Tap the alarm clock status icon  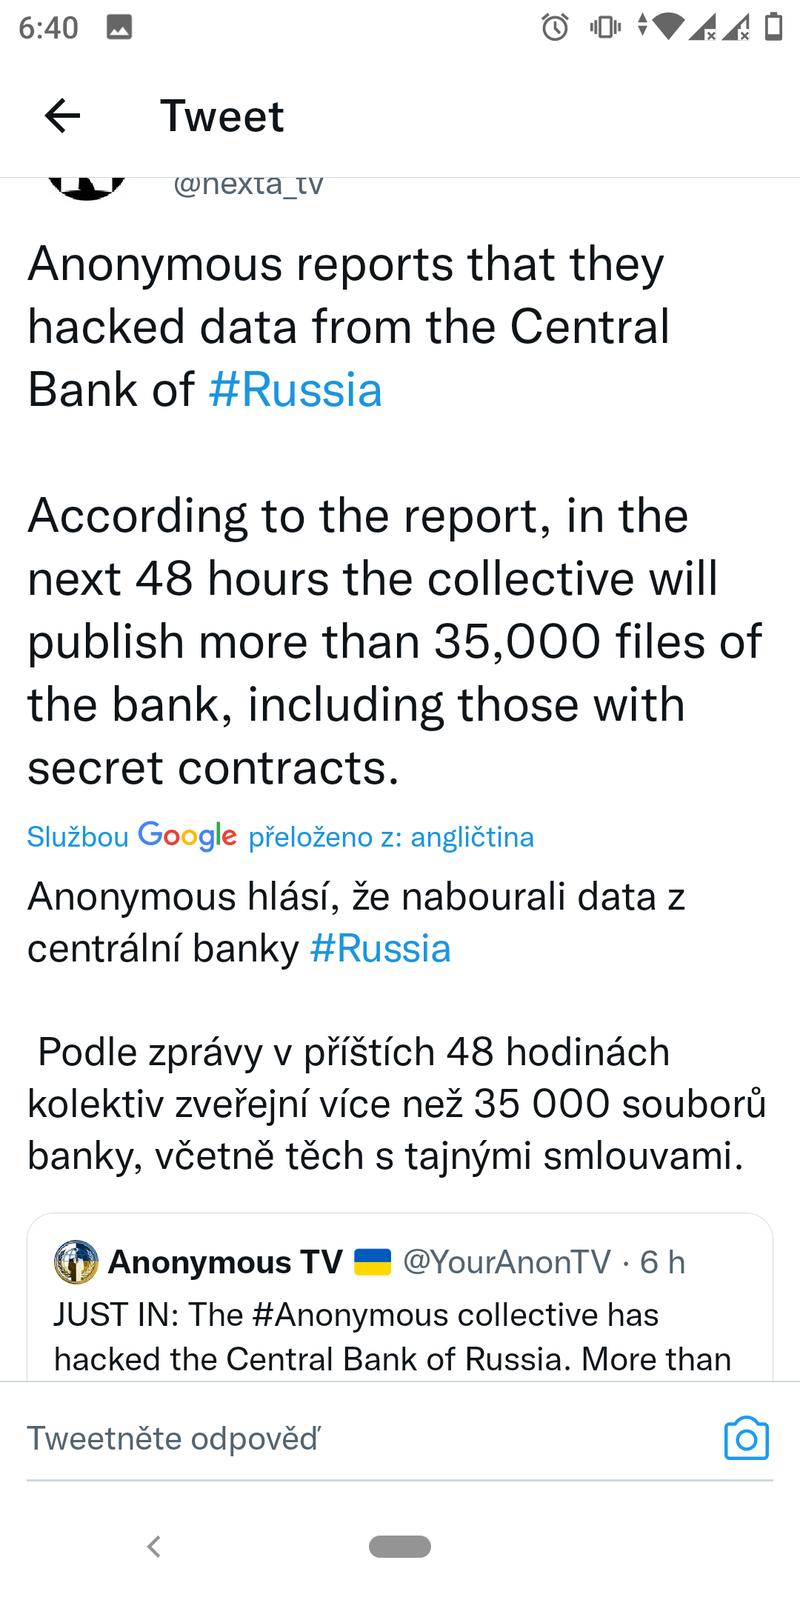[x=555, y=27]
